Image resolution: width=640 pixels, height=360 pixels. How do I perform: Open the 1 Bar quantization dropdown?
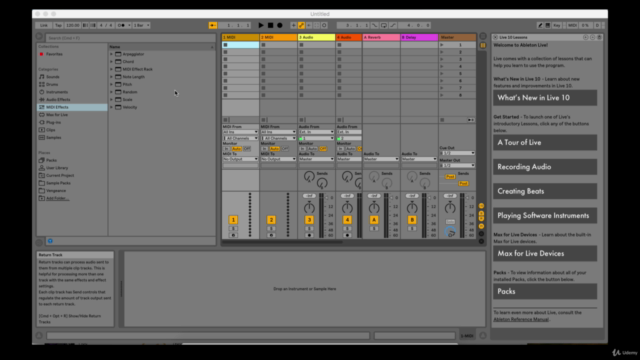coord(141,25)
